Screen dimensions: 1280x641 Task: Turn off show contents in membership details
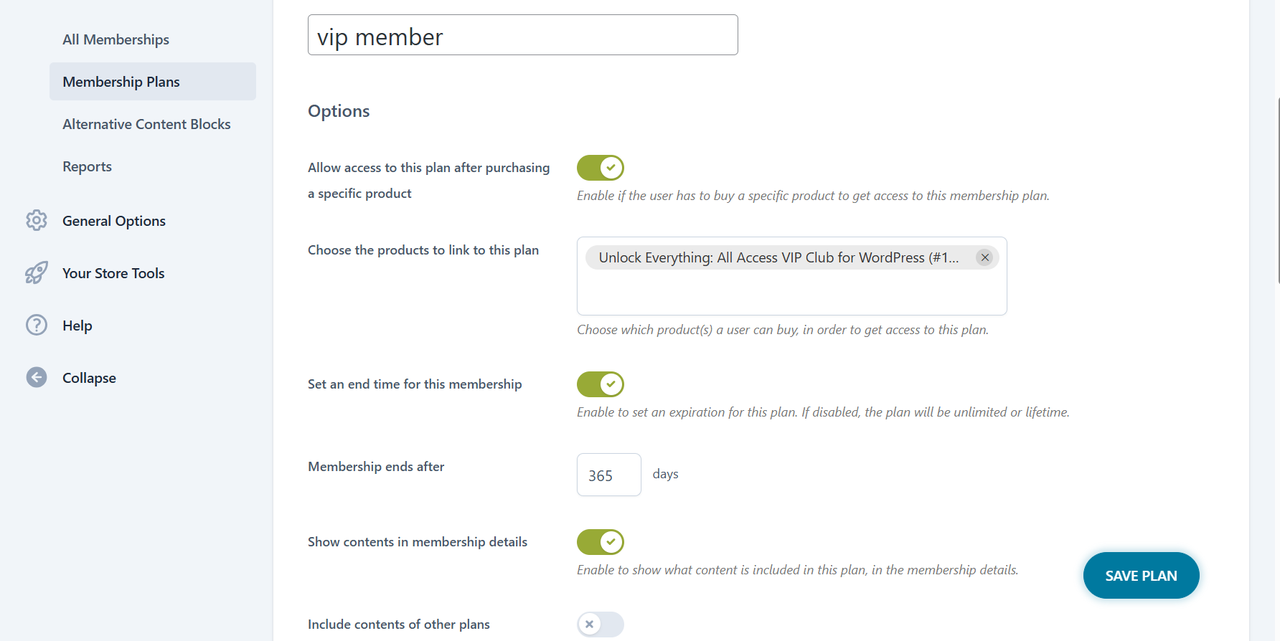[600, 542]
